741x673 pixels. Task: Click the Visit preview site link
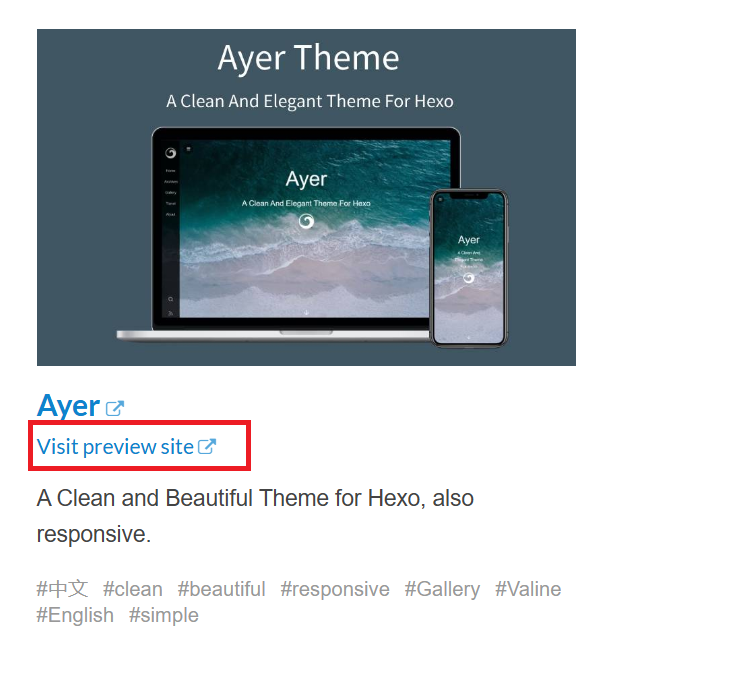[115, 447]
